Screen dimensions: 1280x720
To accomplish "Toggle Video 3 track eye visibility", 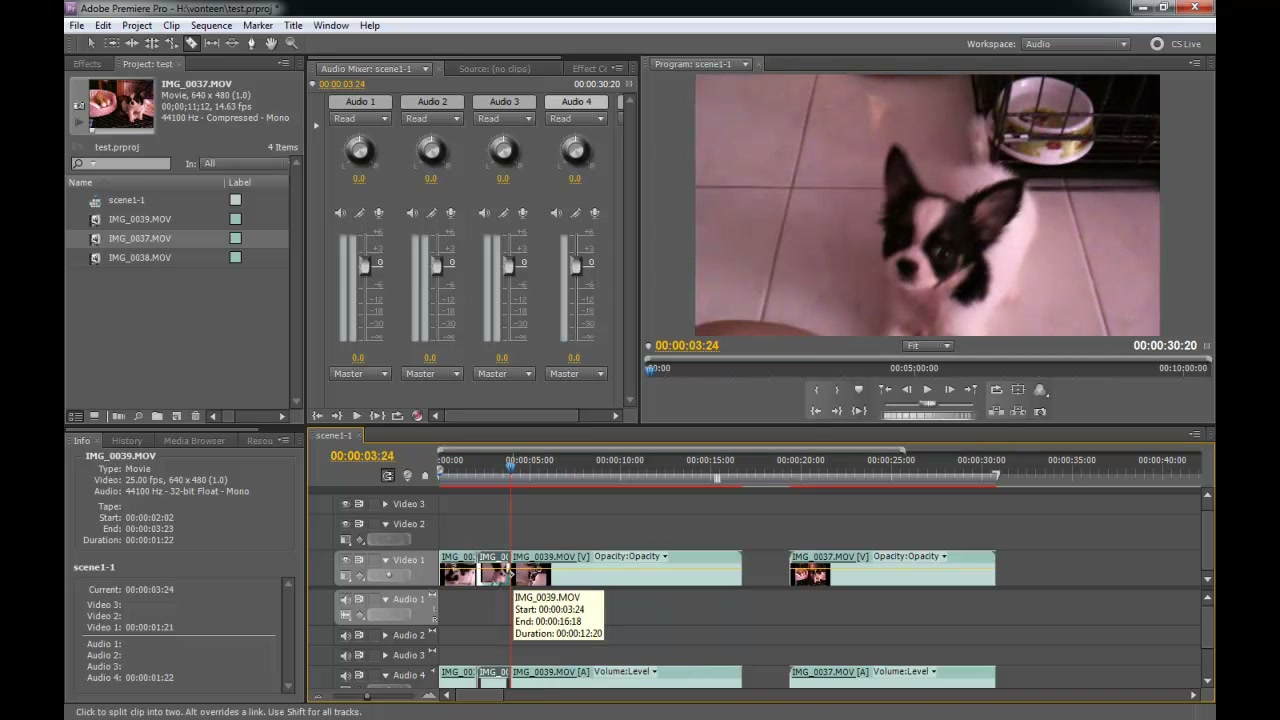I will 345,504.
